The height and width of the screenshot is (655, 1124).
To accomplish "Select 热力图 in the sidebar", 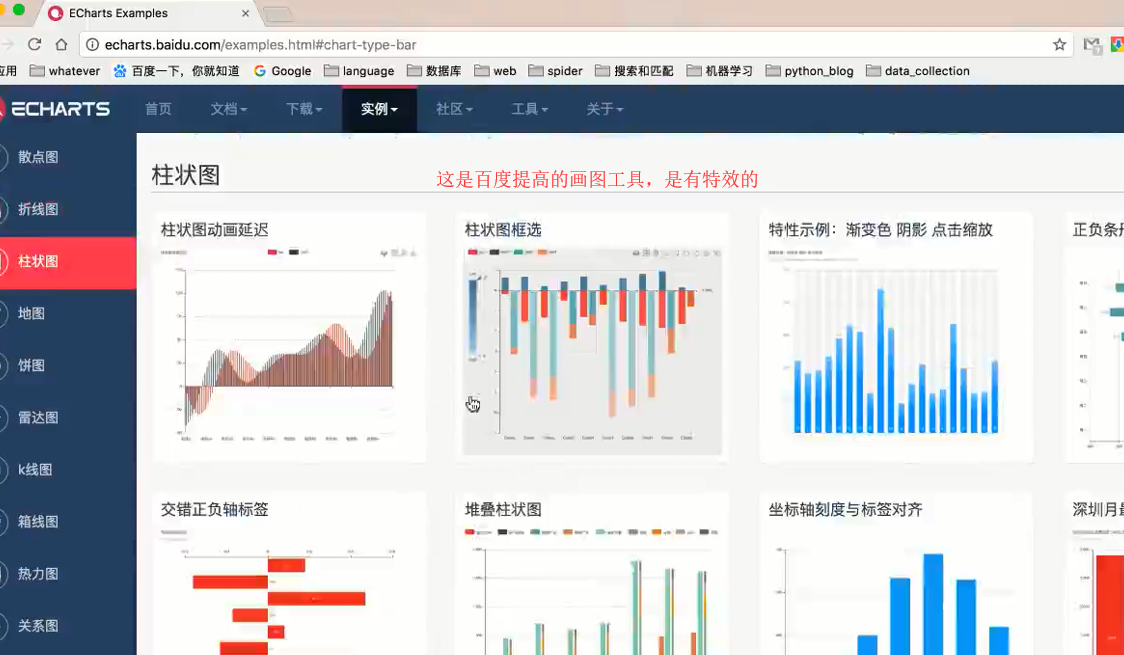I will [x=68, y=574].
